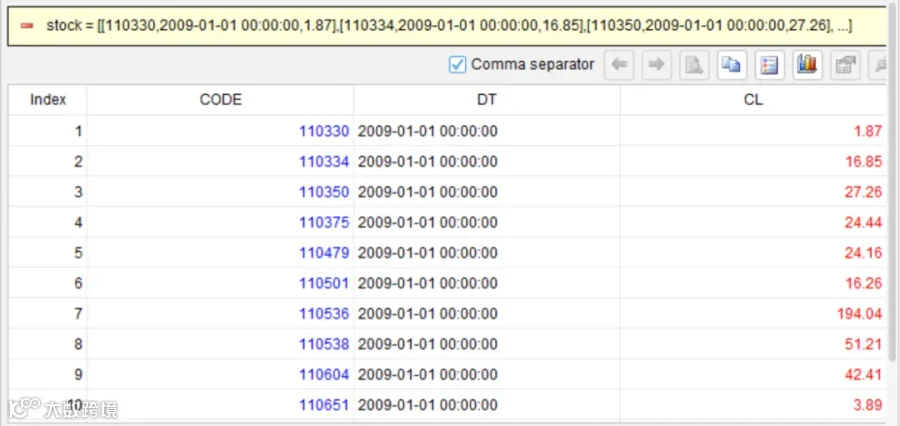
Task: Select CL value 24.44
Action: click(863, 223)
